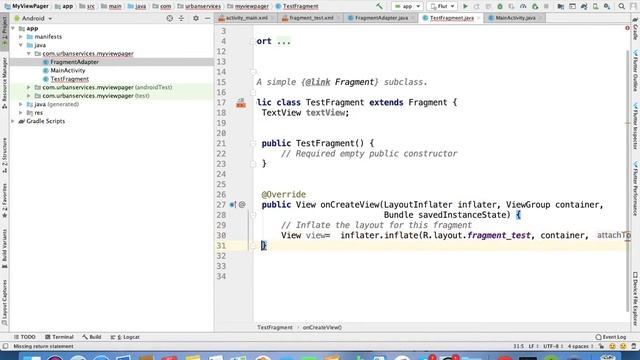
Task: Open the Flut device selector dropdown
Action: (x=442, y=6)
